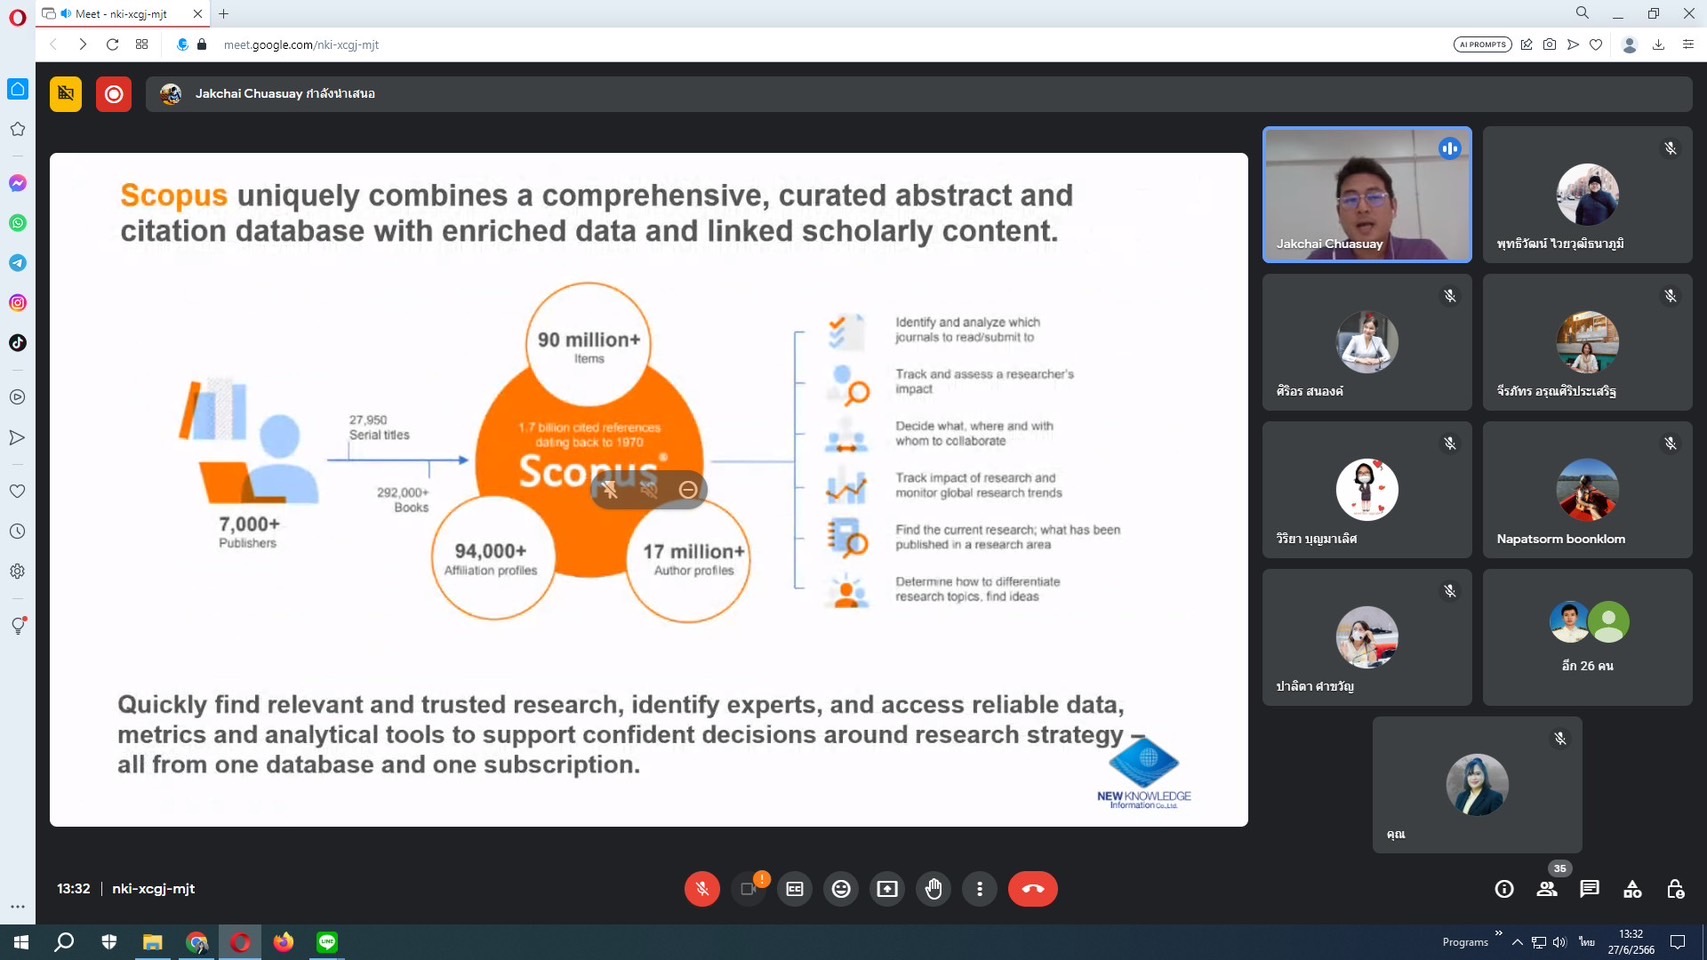Open the emoji reactions button
1707x960 pixels.
point(841,889)
